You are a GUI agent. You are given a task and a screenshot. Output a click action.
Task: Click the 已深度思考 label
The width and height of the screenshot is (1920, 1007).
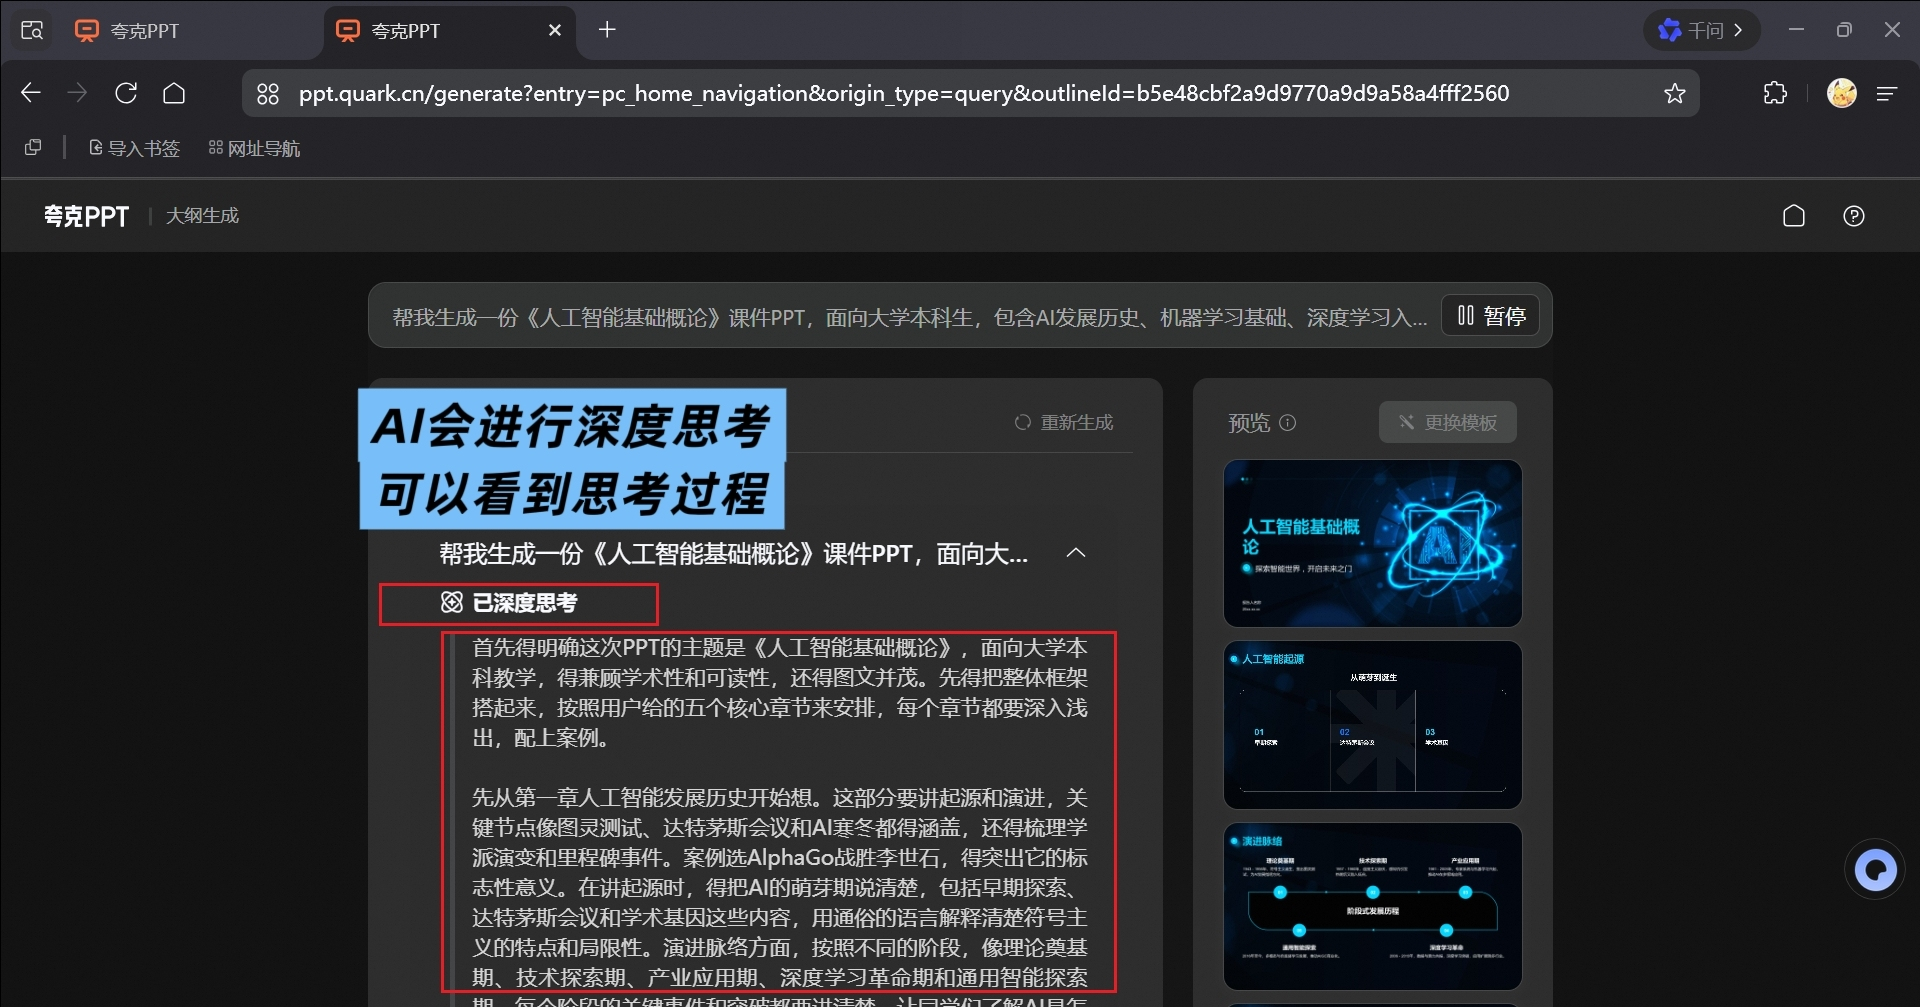[524, 603]
